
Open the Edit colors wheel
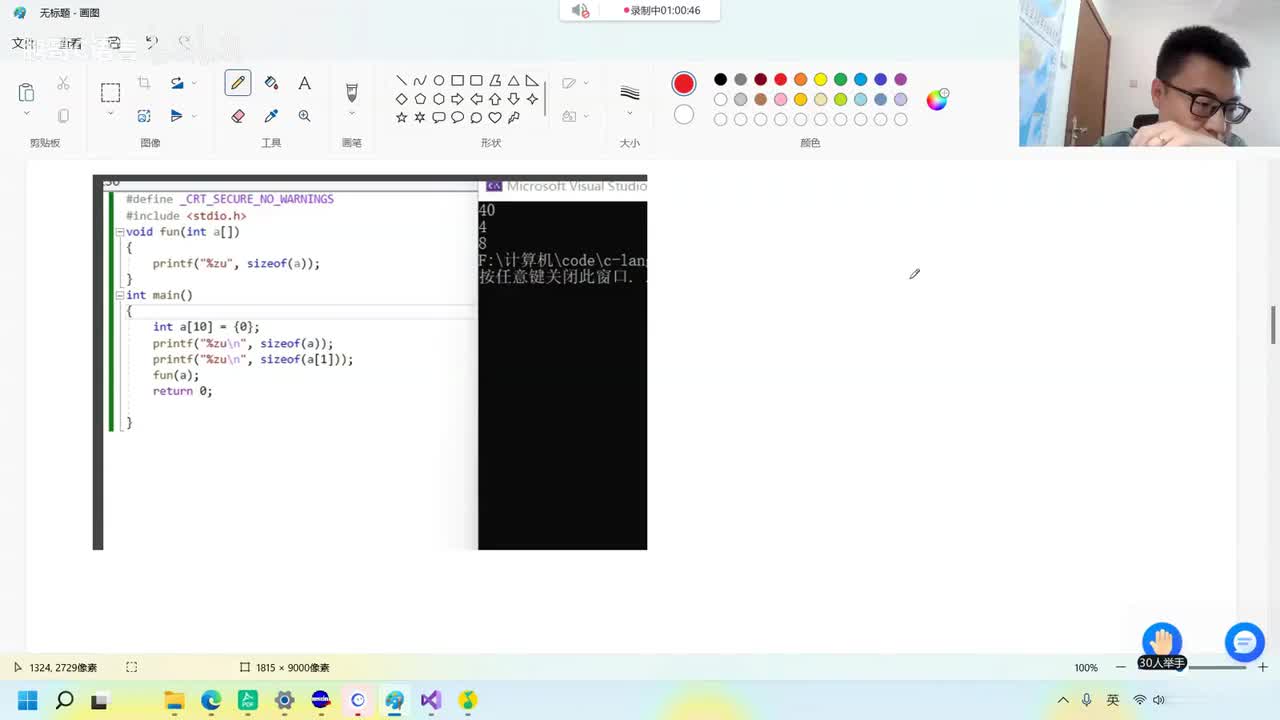(937, 99)
